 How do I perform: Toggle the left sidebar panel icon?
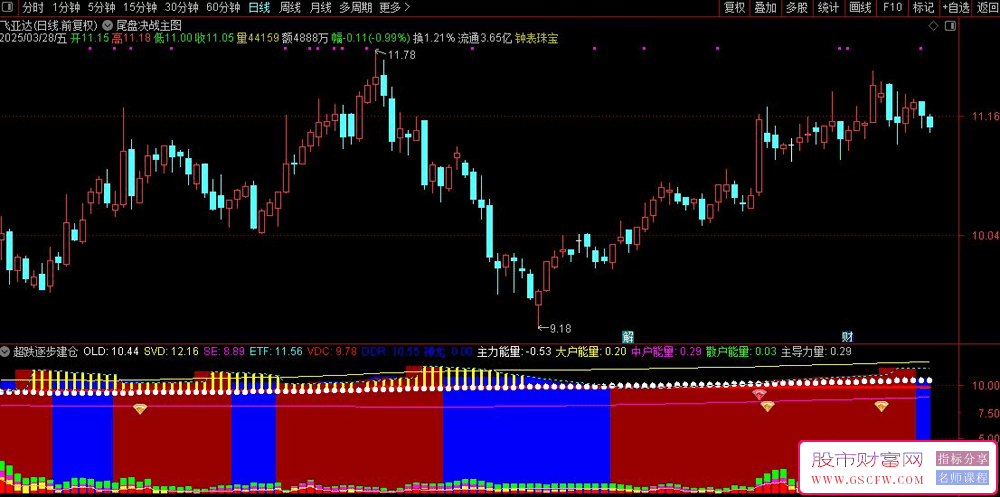[9, 8]
